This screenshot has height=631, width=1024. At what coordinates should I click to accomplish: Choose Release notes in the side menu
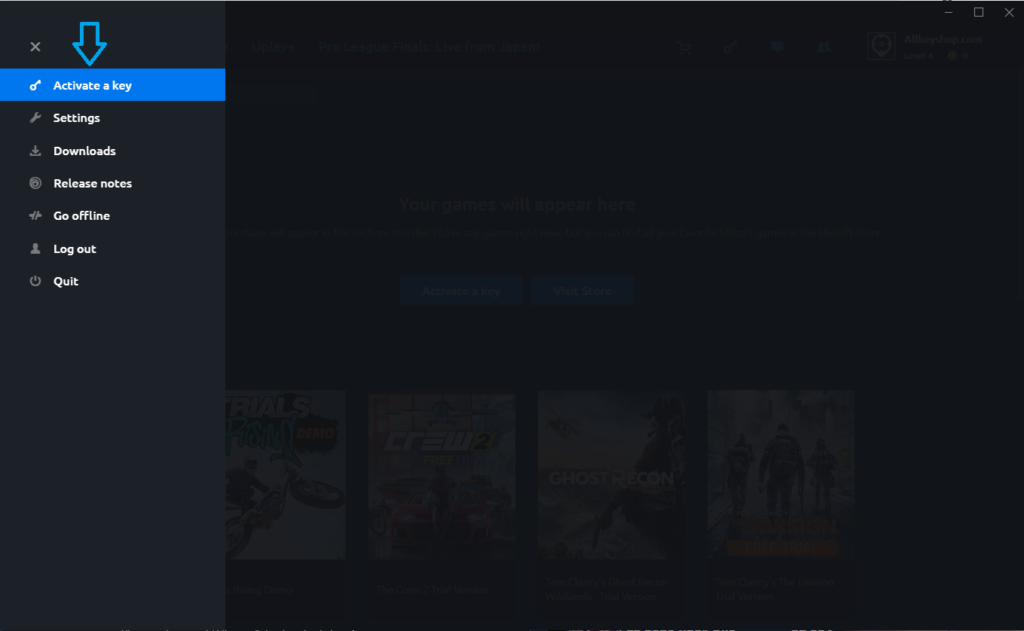(92, 184)
